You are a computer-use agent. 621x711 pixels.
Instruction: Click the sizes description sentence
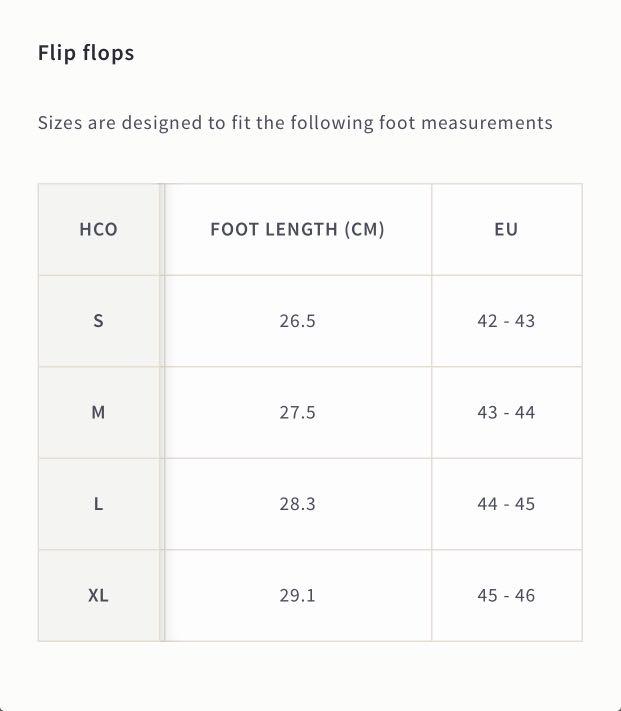295,123
